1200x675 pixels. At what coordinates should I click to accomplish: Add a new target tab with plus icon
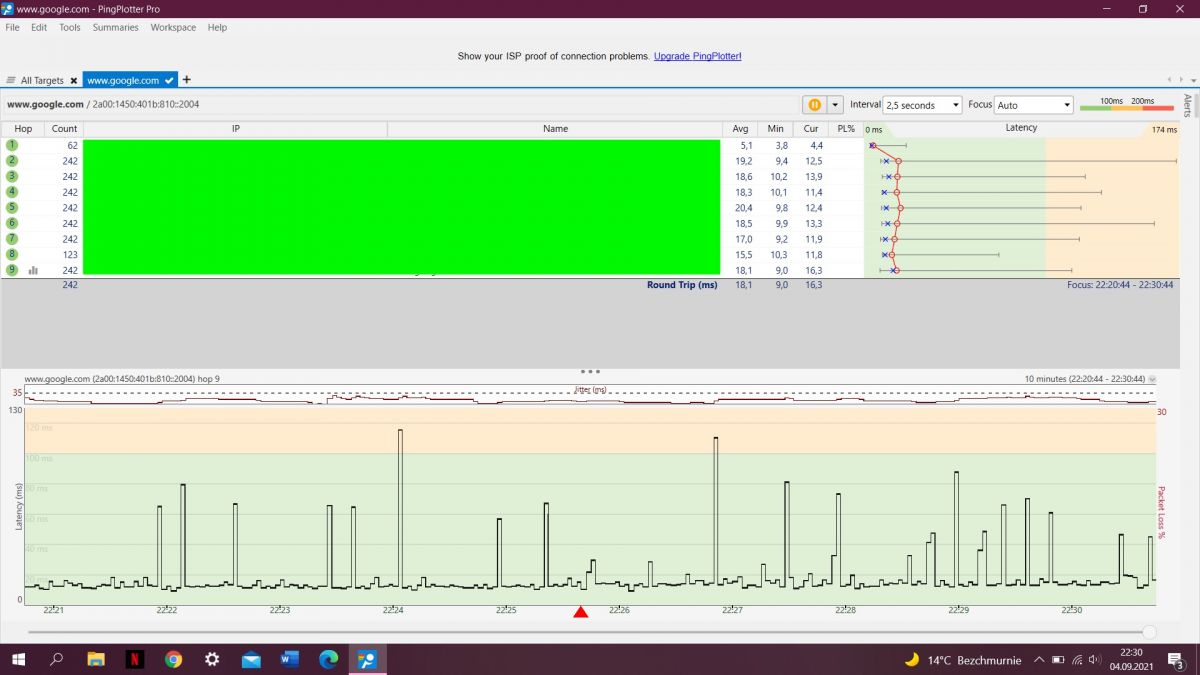(x=187, y=80)
